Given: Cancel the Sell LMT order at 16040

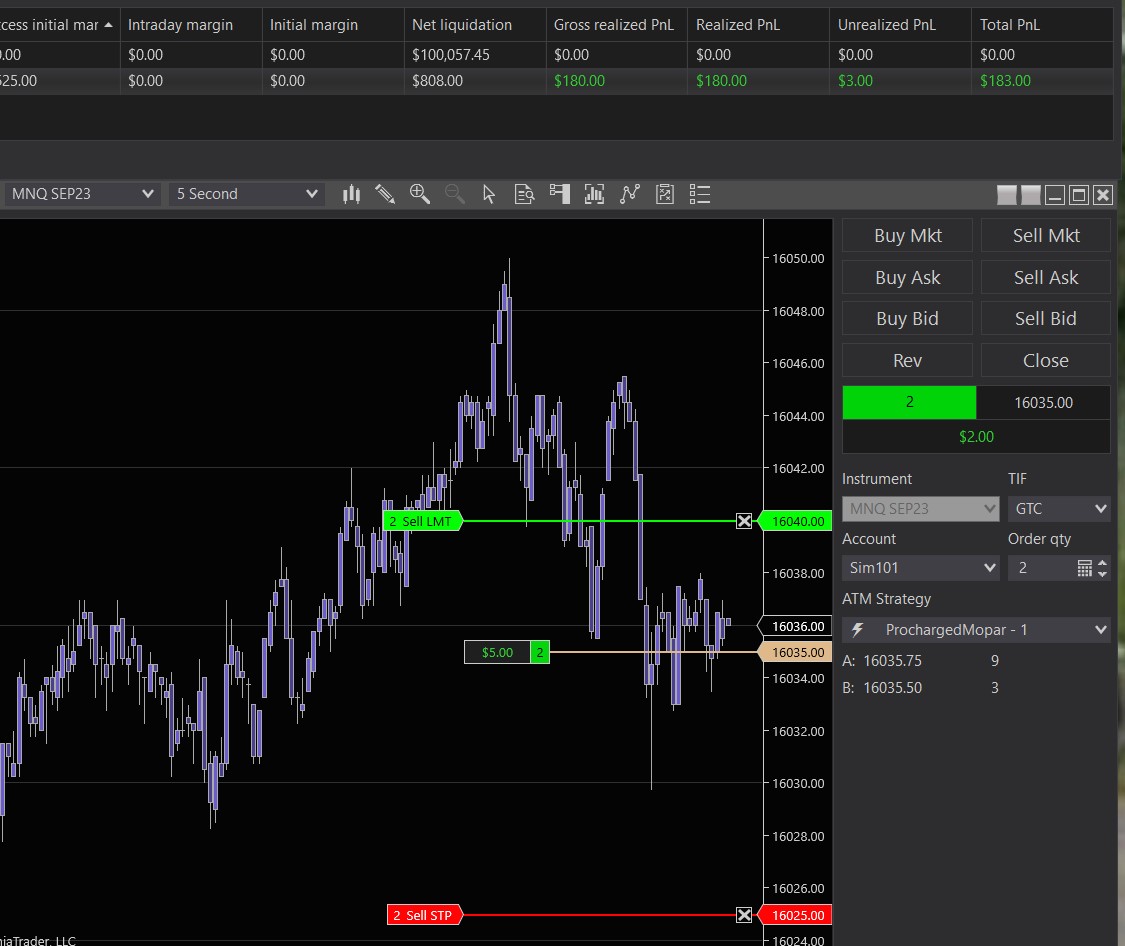Looking at the screenshot, I should [x=744, y=521].
